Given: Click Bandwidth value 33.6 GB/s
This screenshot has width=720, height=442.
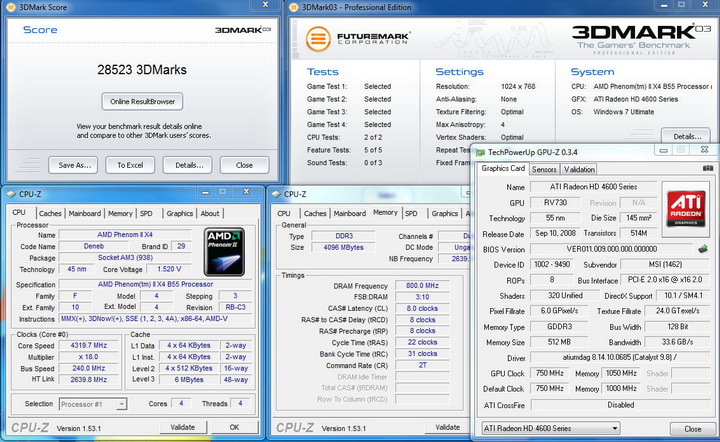Looking at the screenshot, I should pyautogui.click(x=677, y=342).
